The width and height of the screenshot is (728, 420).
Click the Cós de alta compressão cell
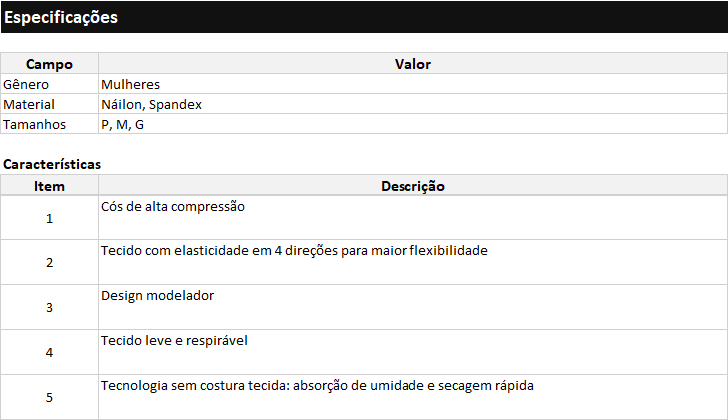(x=413, y=218)
